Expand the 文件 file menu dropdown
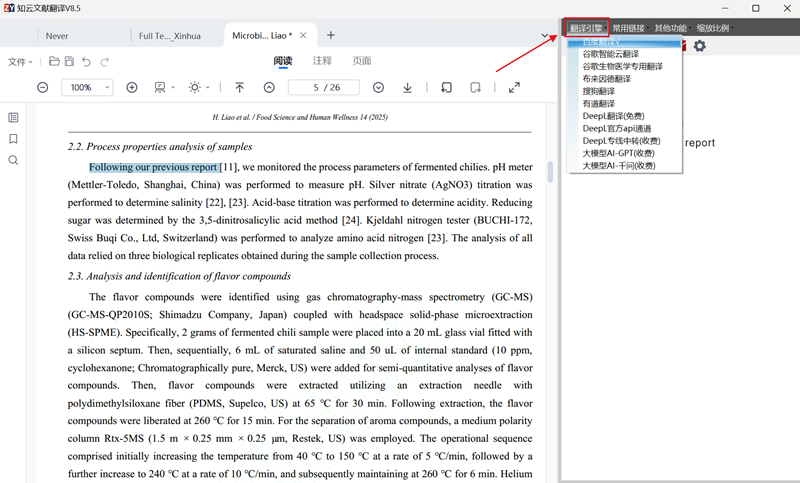800x483 pixels. pos(20,62)
